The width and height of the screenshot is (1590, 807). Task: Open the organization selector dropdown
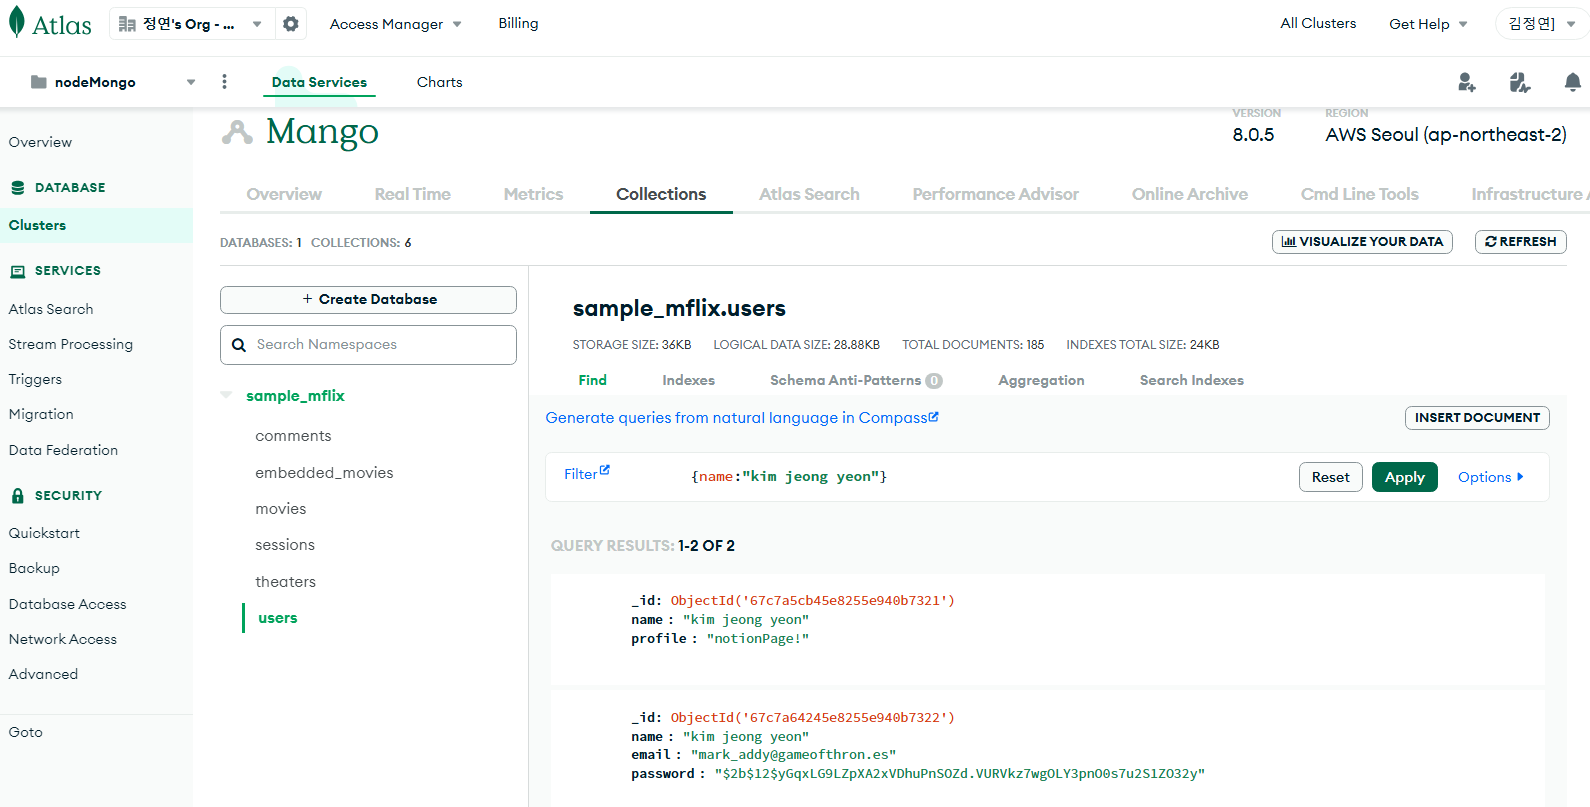[x=190, y=24]
